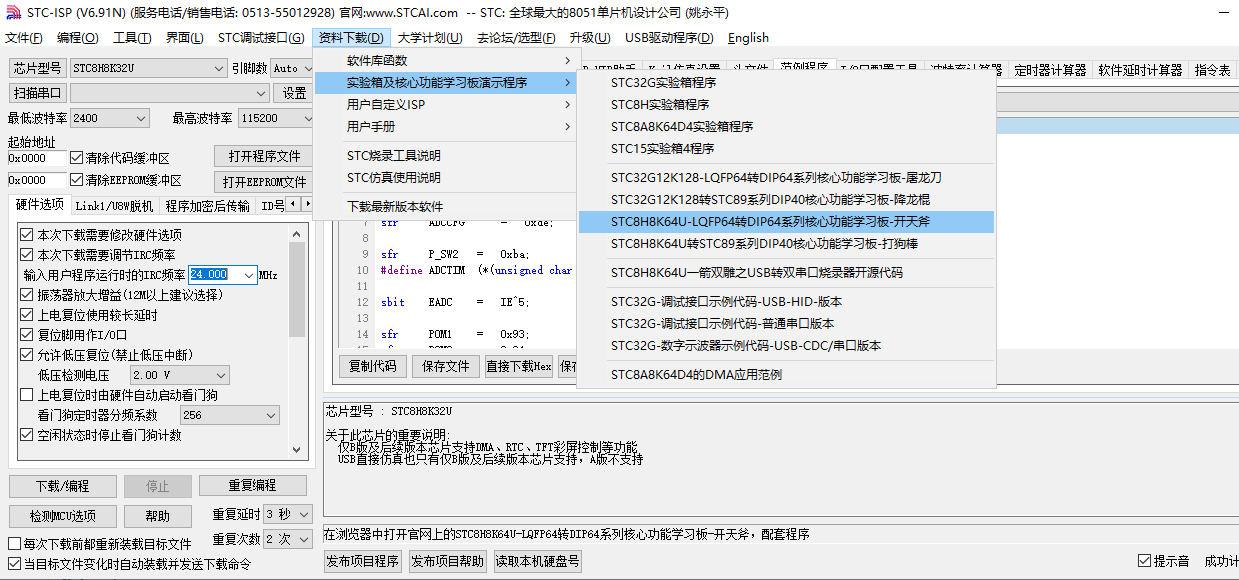Select STC8H8K64U 开天斧 learning board item
Image resolution: width=1239 pixels, height=580 pixels.
coord(786,221)
